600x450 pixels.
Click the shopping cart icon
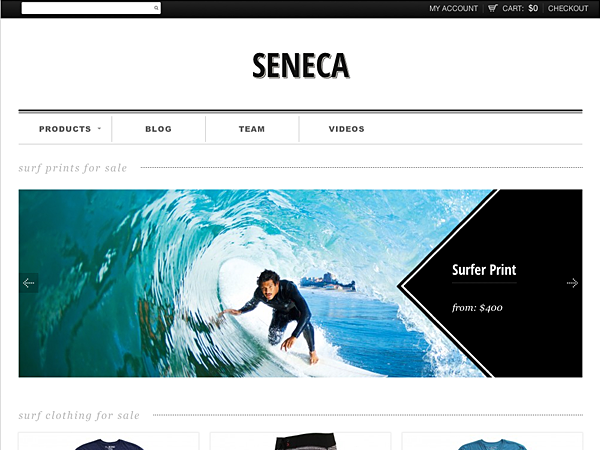coord(492,8)
